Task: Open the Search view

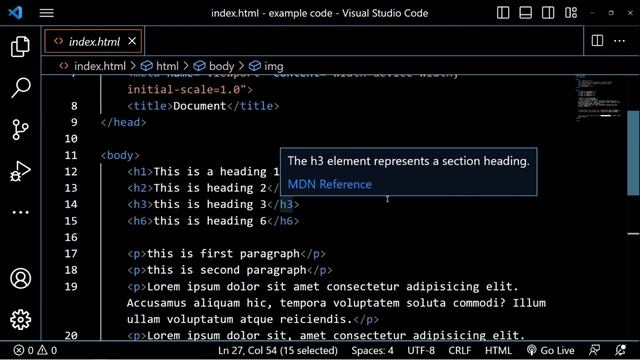Action: coord(20,87)
